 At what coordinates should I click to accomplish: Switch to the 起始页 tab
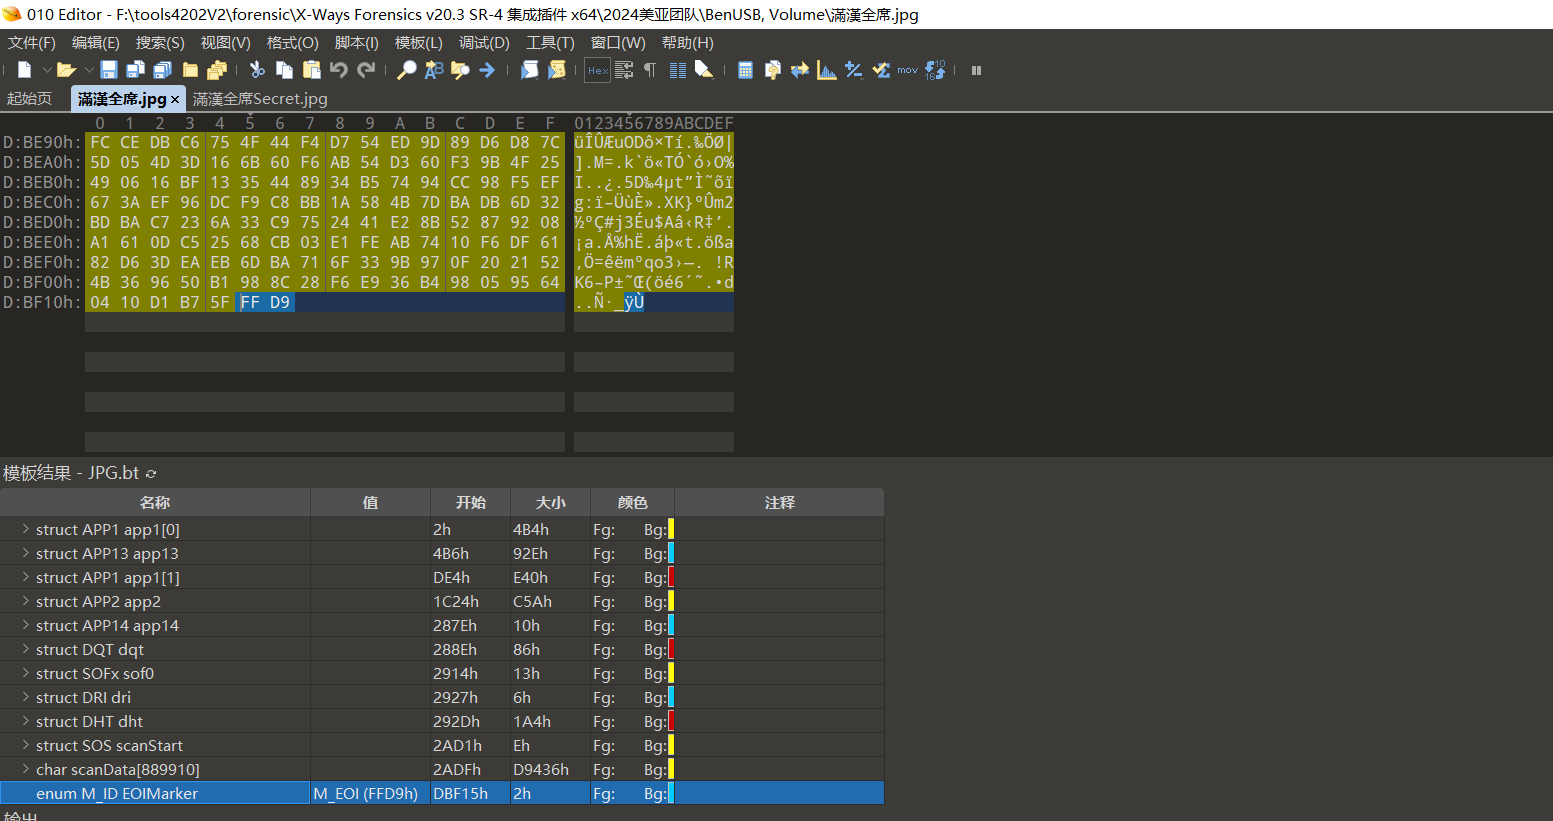(30, 99)
